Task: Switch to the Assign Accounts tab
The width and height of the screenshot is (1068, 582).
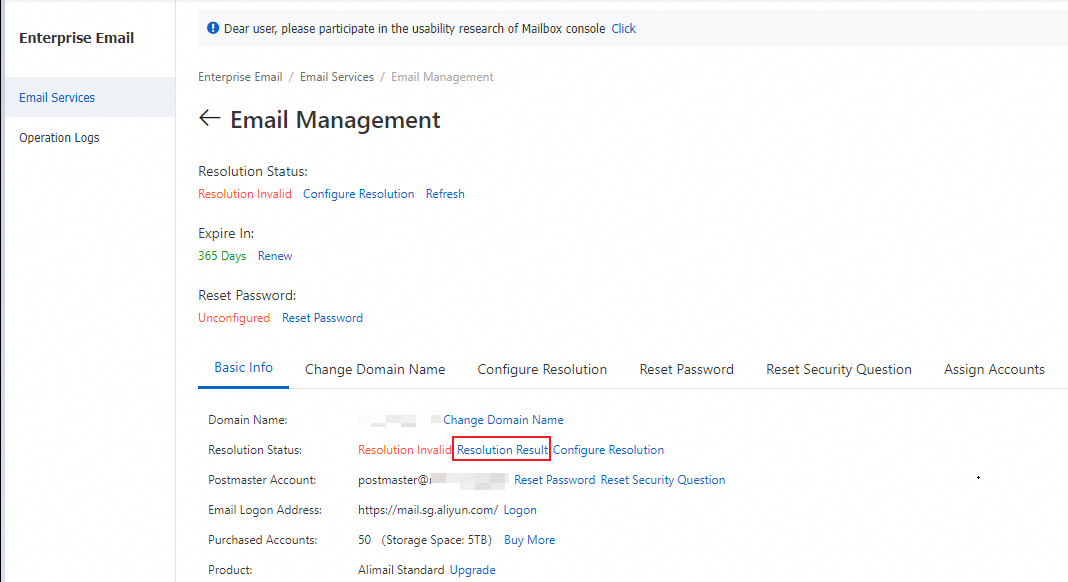Action: coord(994,369)
